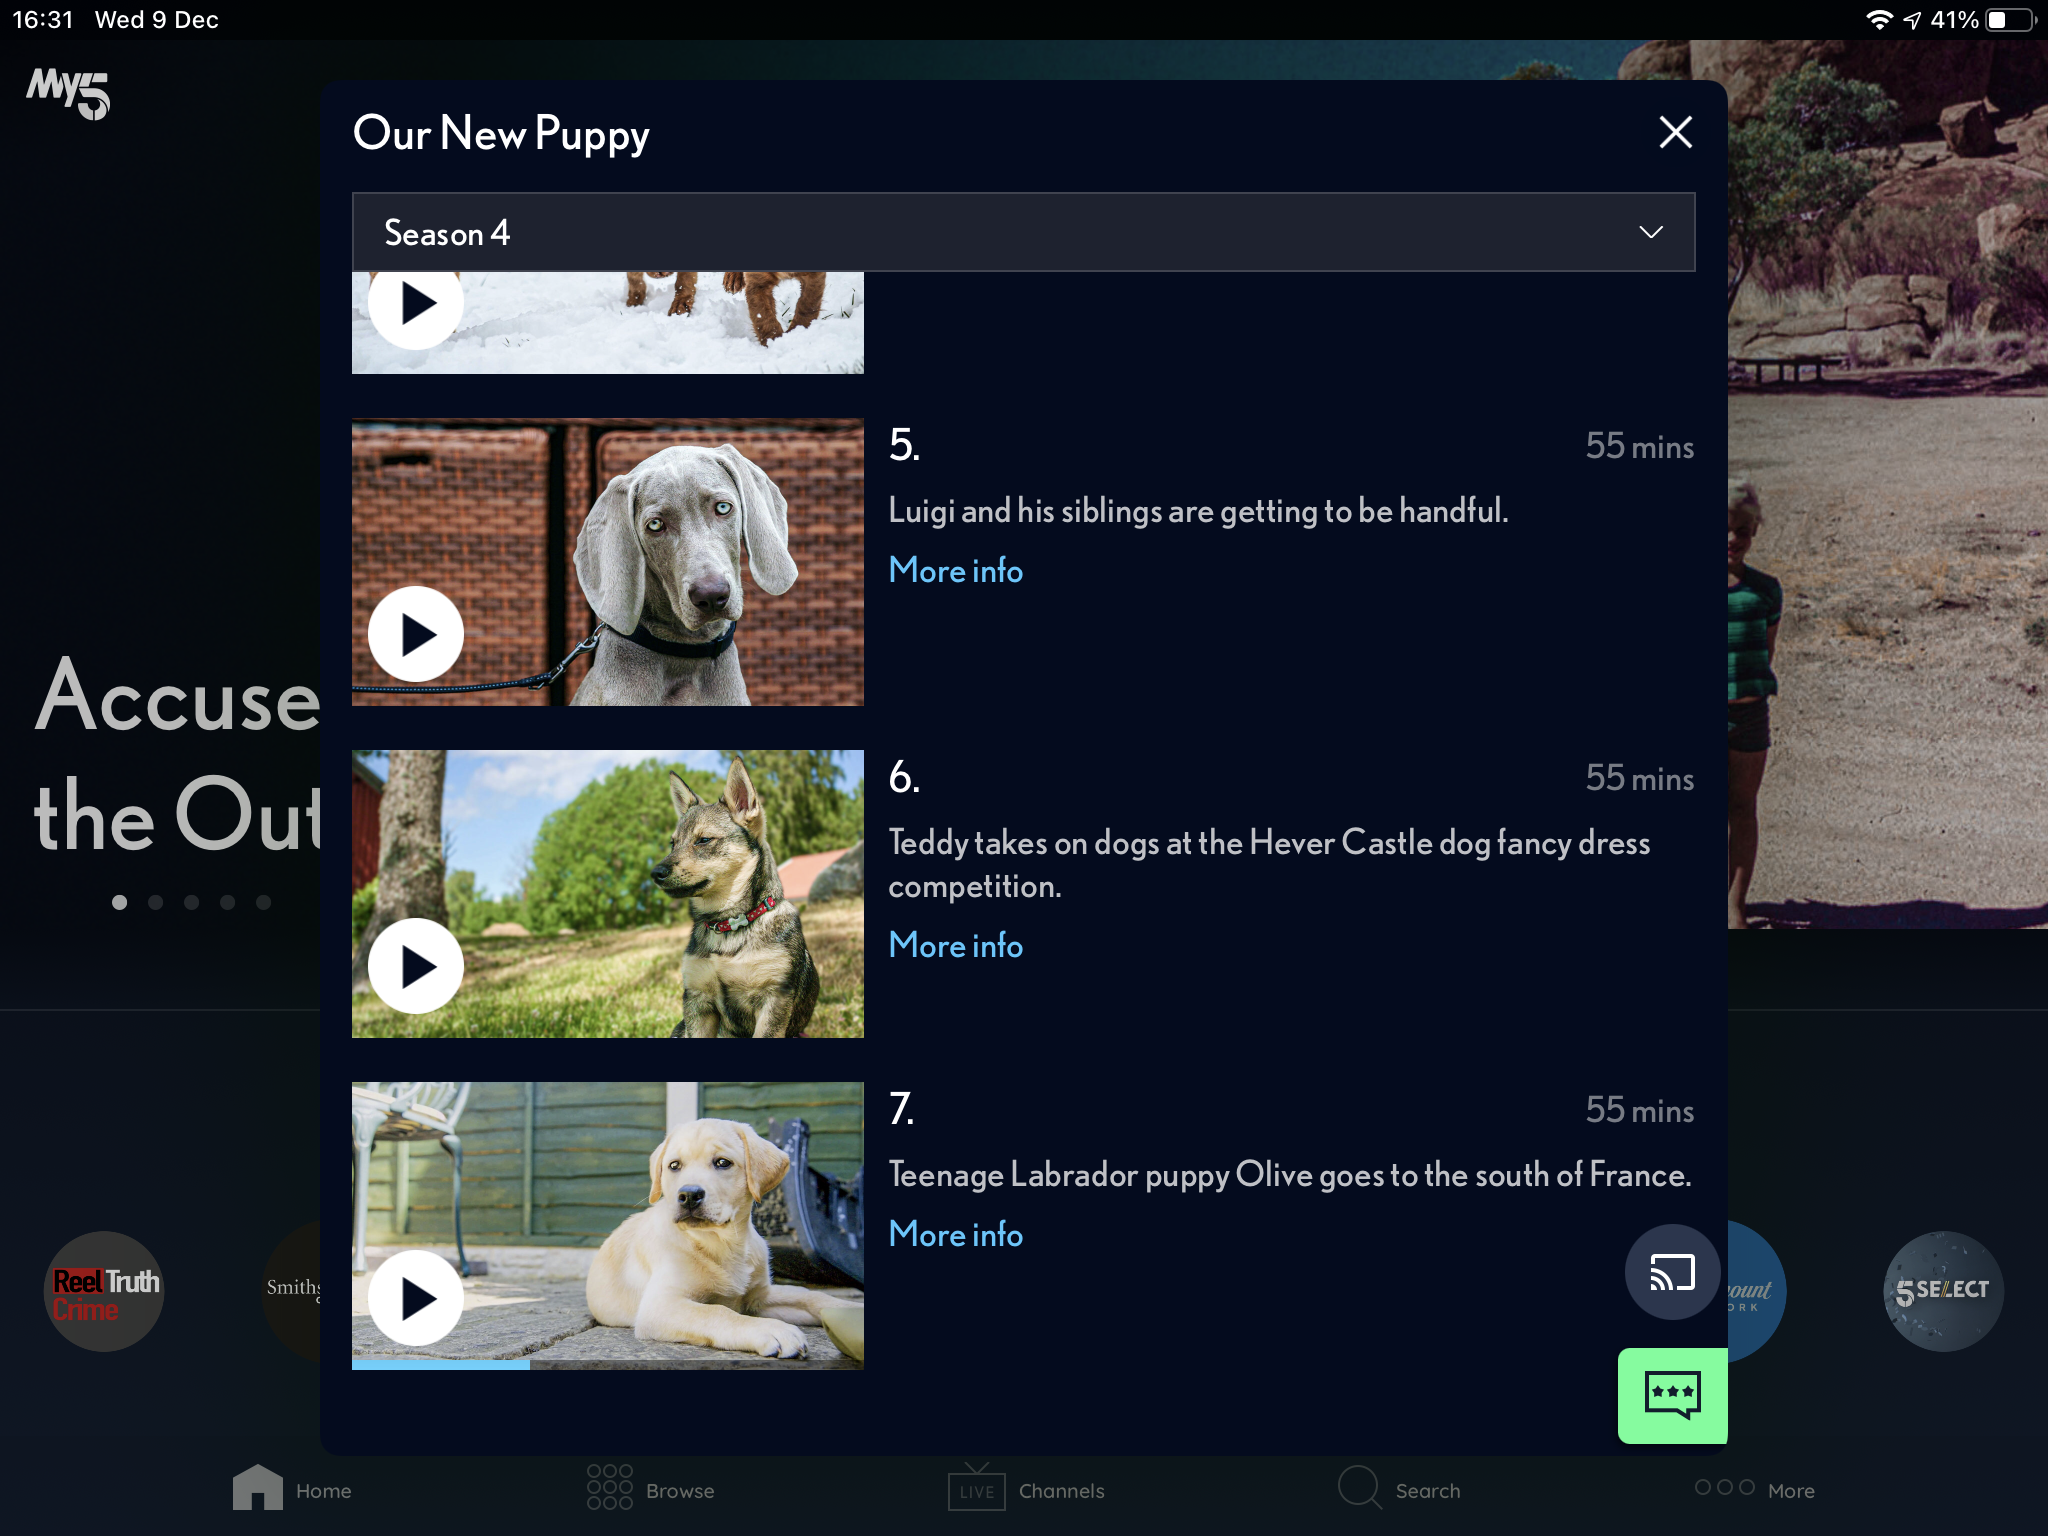The width and height of the screenshot is (2048, 1536).
Task: Open the green feedback chat icon
Action: 1672,1395
